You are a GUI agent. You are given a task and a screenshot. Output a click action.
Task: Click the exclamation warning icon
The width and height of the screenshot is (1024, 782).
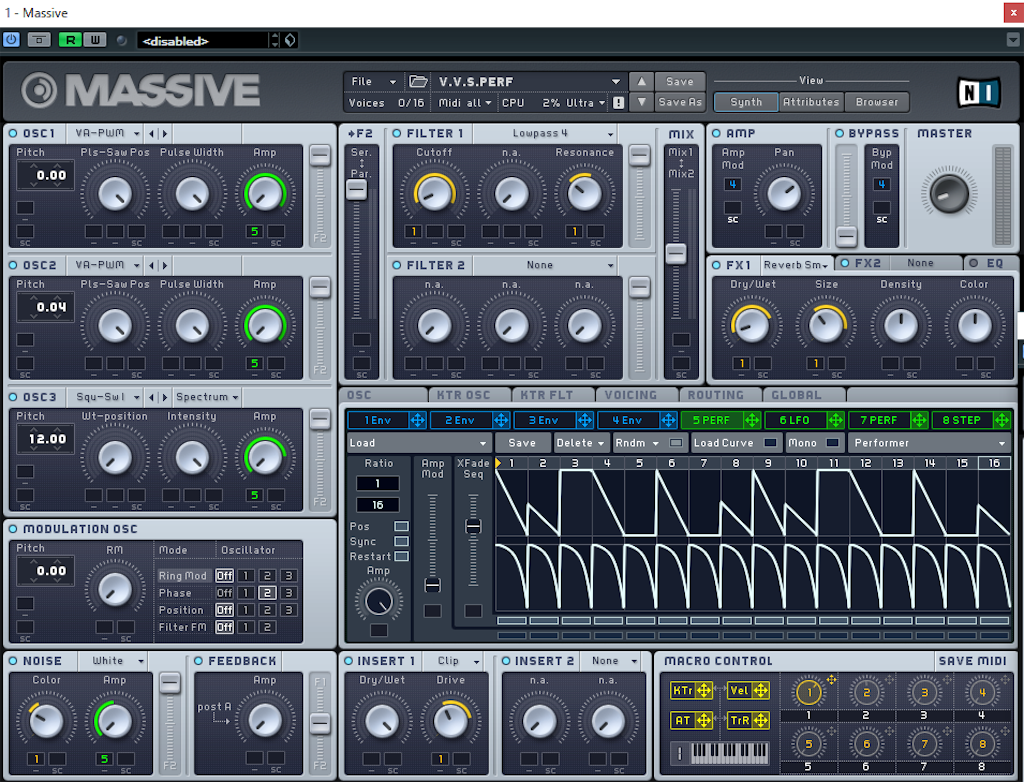pyautogui.click(x=618, y=103)
